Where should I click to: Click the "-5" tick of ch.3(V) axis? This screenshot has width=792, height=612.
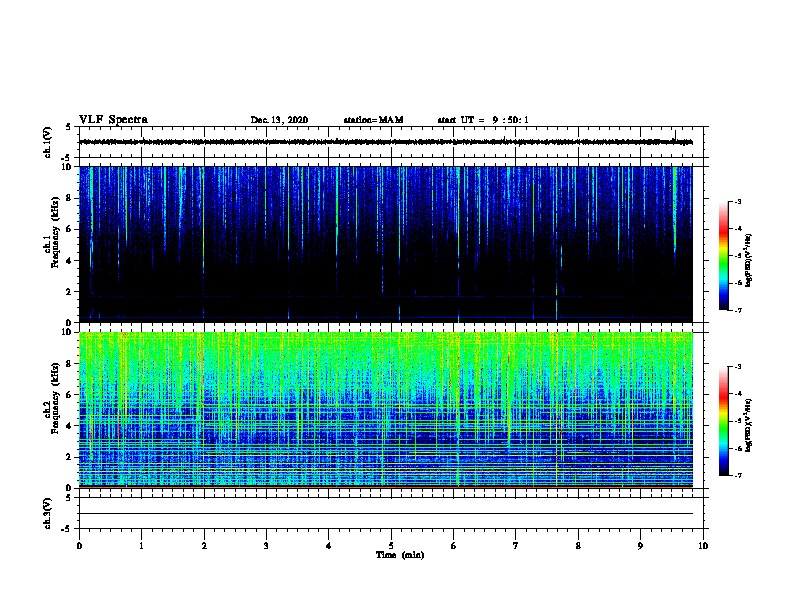[x=68, y=529]
